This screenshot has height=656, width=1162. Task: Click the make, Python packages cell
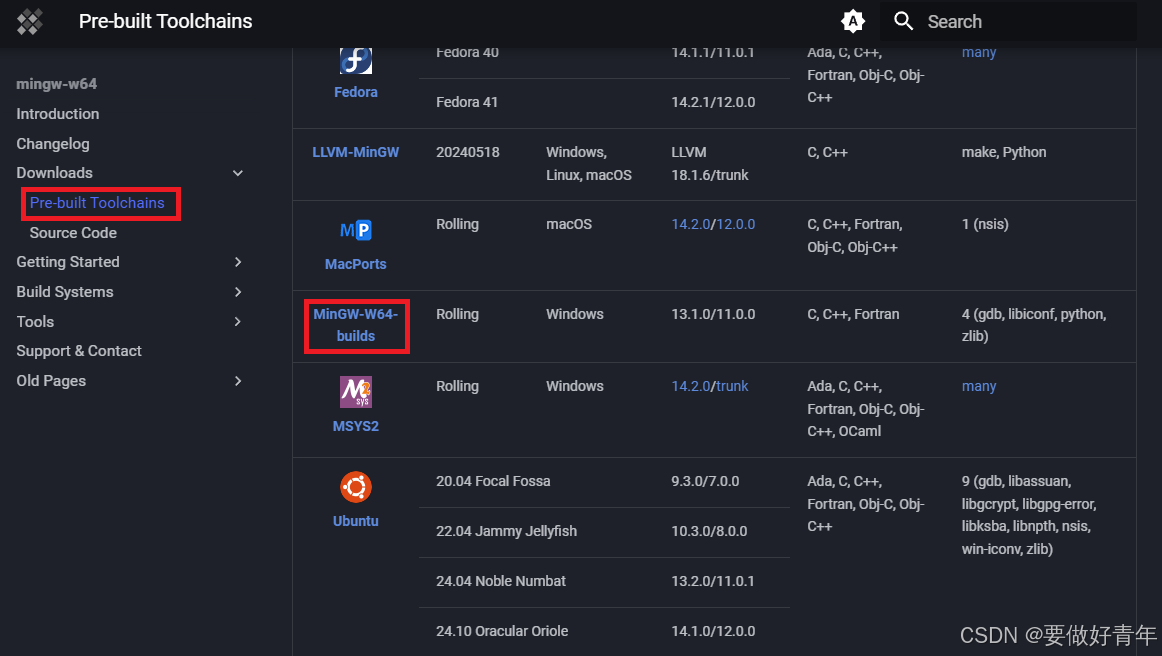pos(1004,152)
